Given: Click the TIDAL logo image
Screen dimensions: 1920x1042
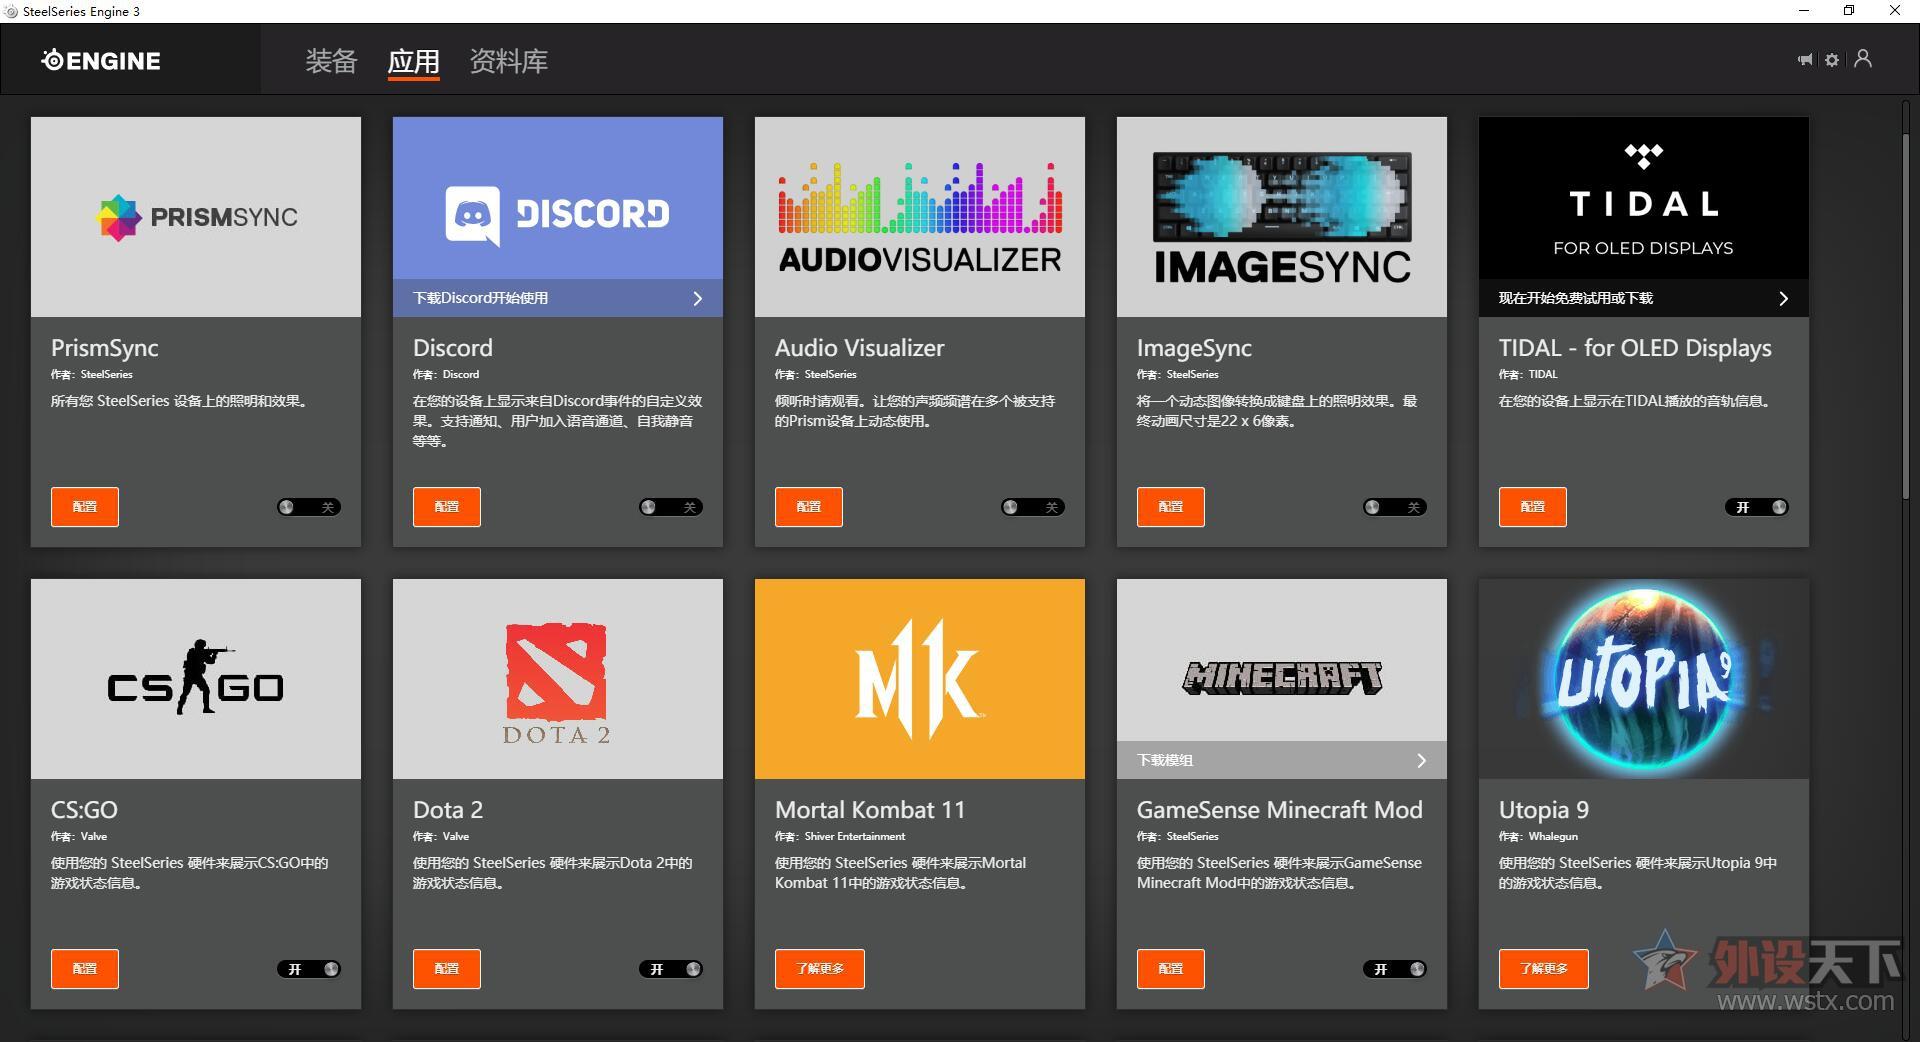Looking at the screenshot, I should point(1644,198).
